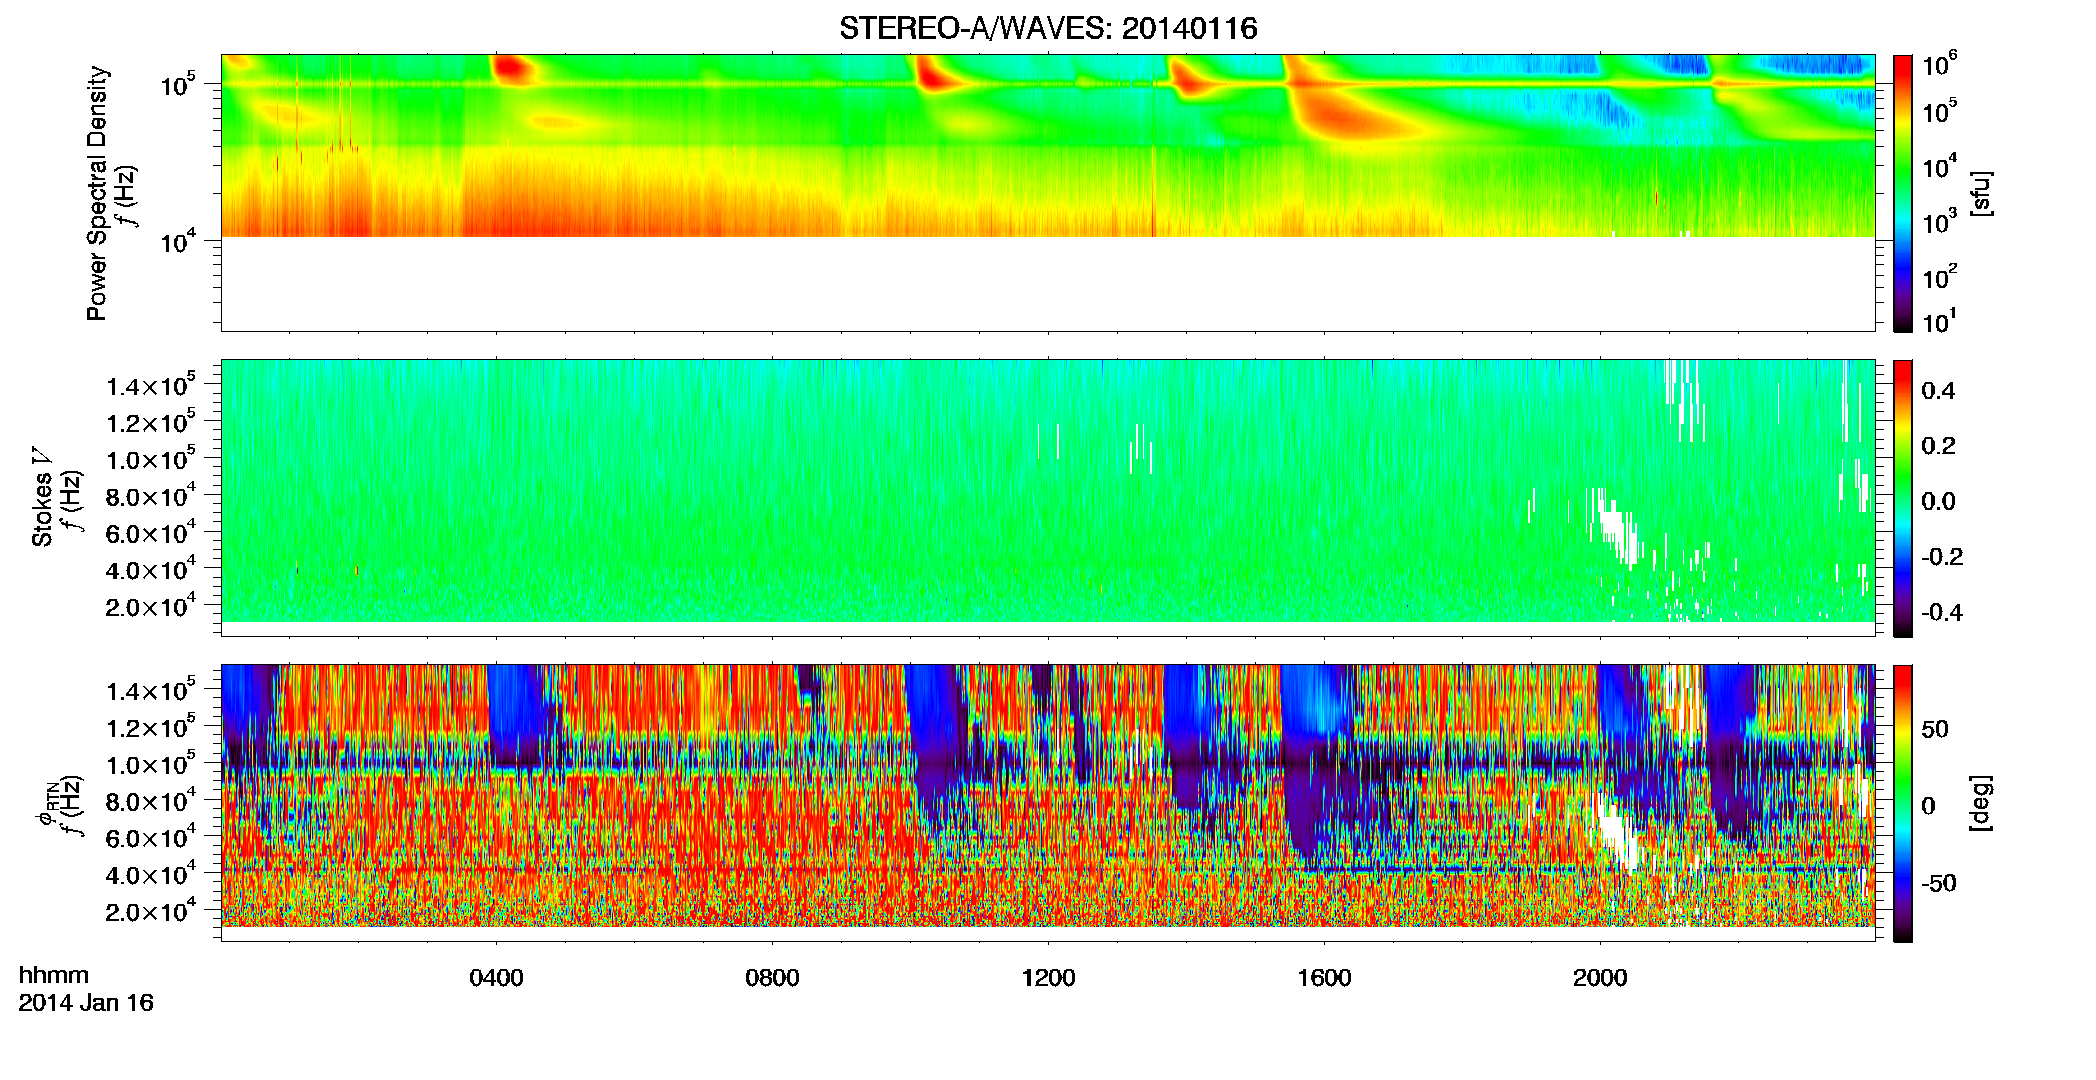Click "0.0" on the Stokes V color bar
Screen dimensions: 2096x1080
point(1938,502)
